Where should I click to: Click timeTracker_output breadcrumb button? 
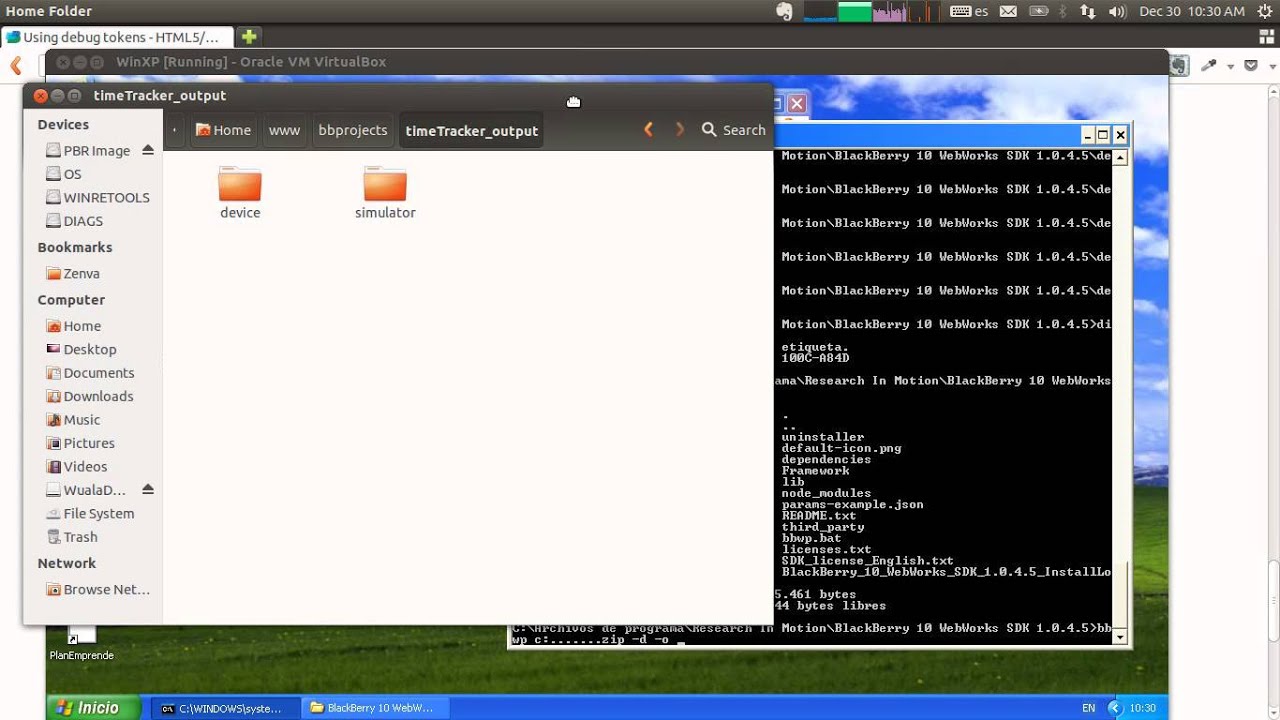pyautogui.click(x=471, y=130)
